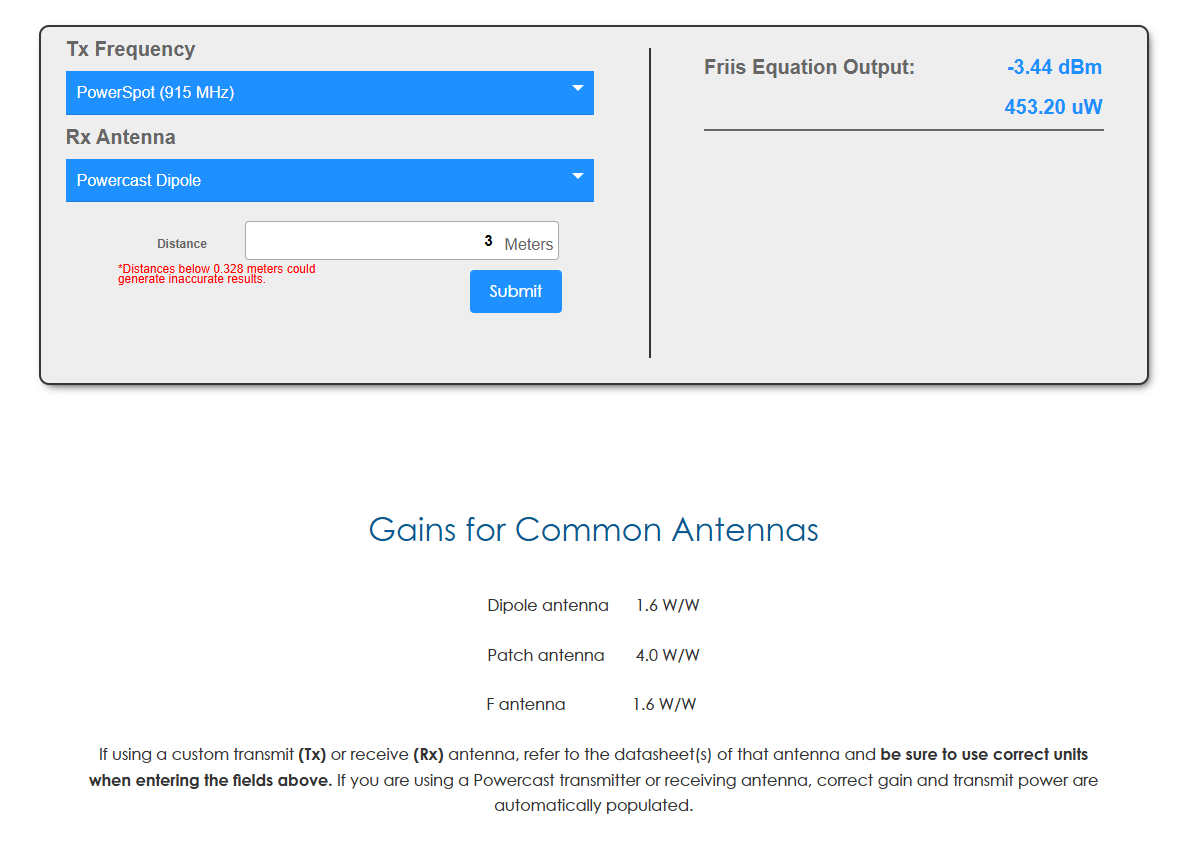Click the Friis Equation Output label
Screen dimensions: 1190x842
(810, 67)
